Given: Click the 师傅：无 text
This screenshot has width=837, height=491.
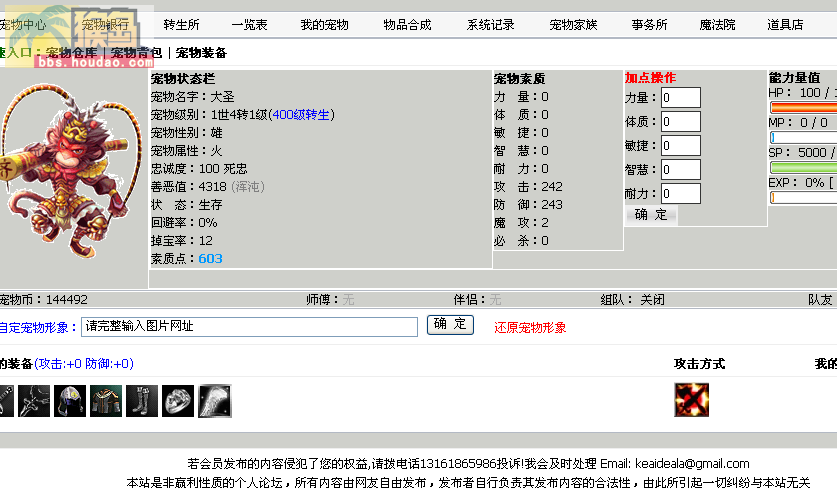Looking at the screenshot, I should tap(330, 299).
